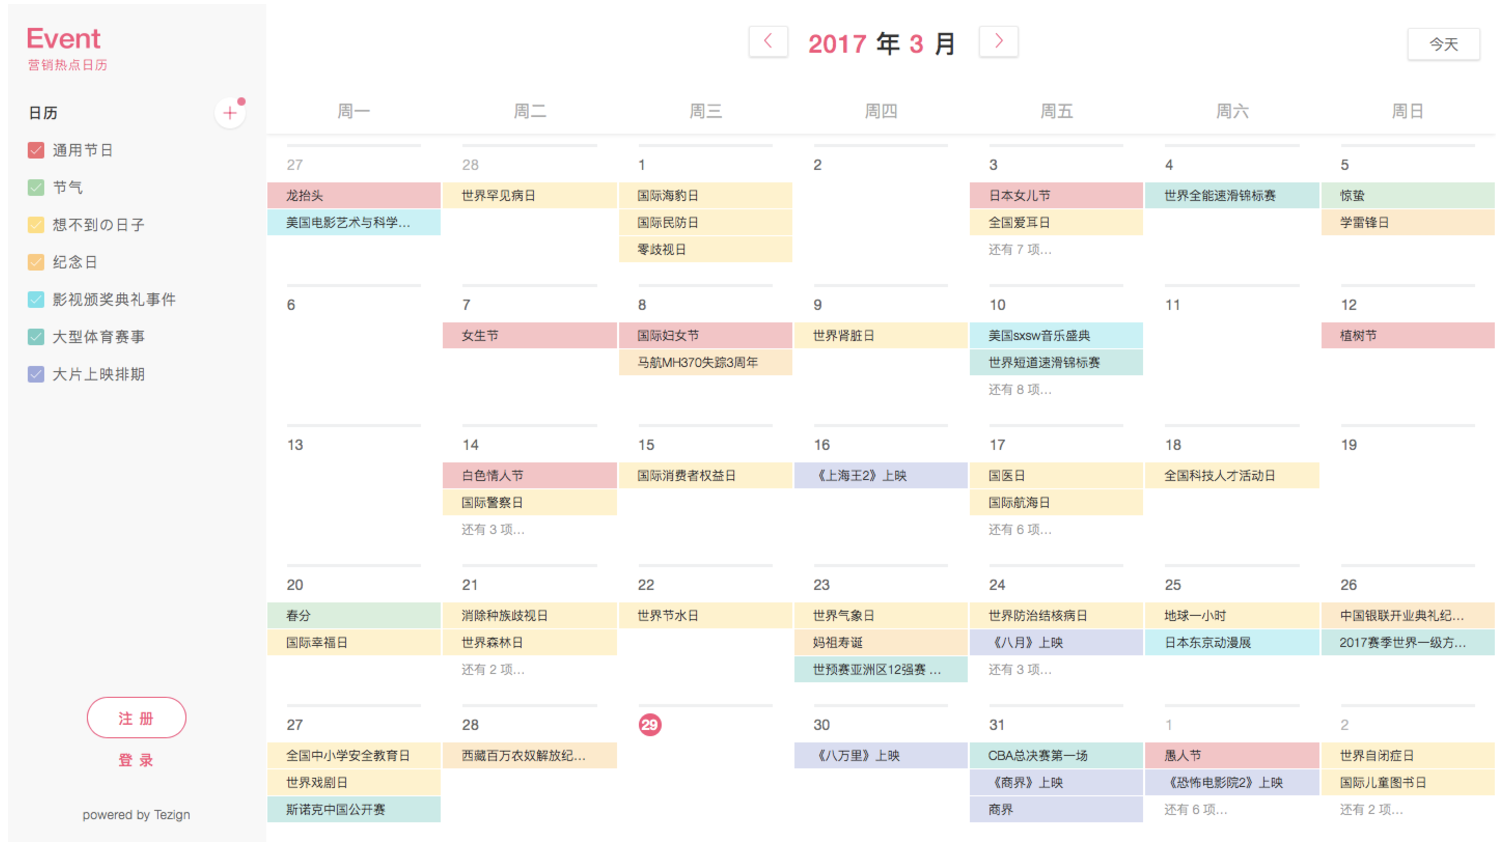Open the 国际妇女节 event
This screenshot has height=852, width=1504.
pos(705,336)
